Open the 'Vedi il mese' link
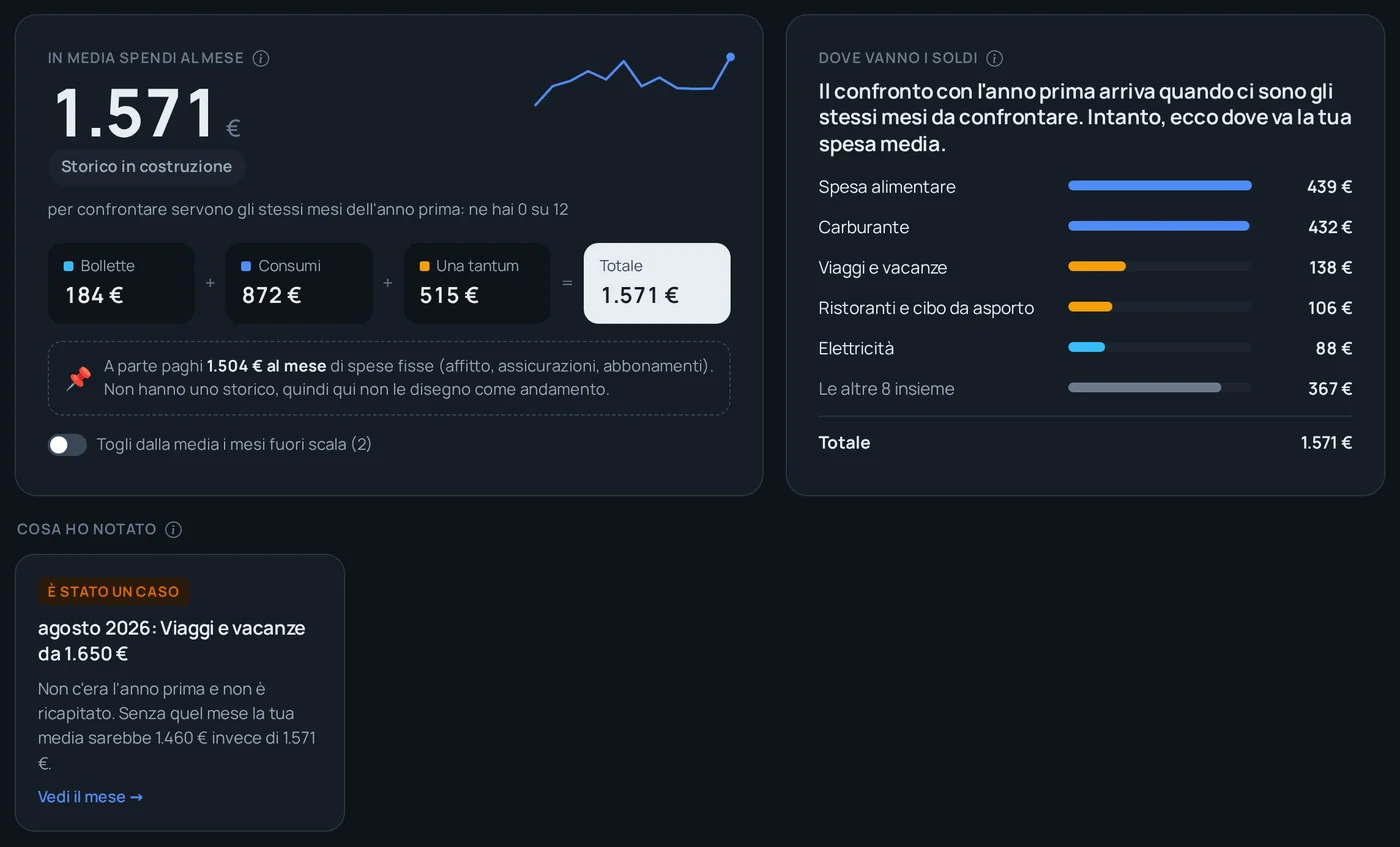 pos(90,797)
